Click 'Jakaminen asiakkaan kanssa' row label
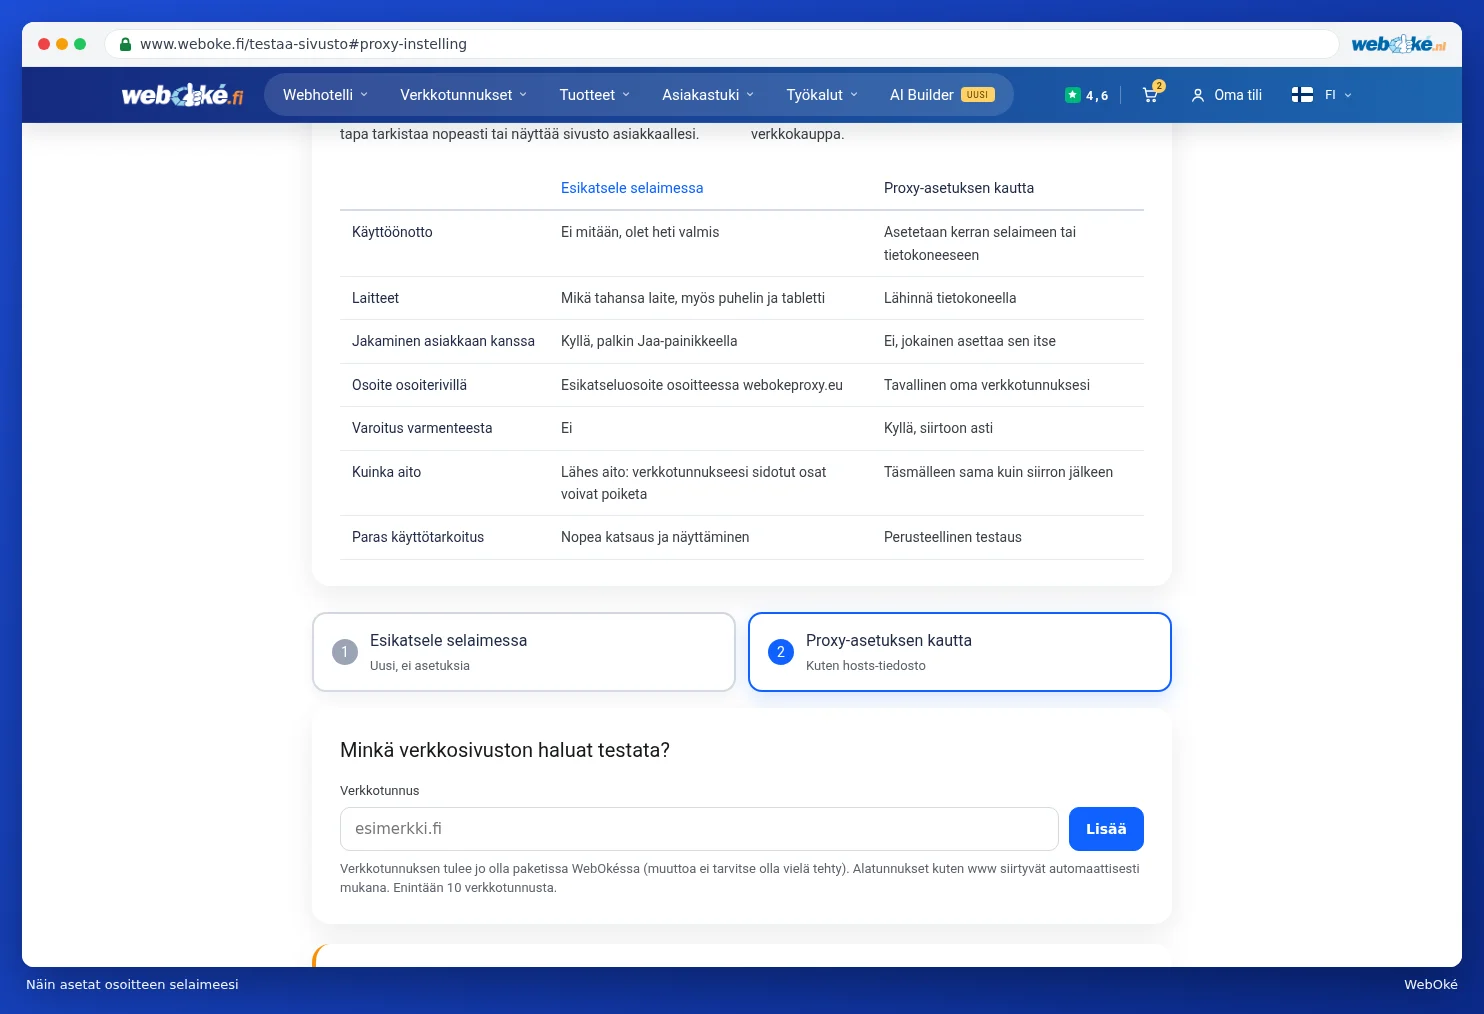The width and height of the screenshot is (1484, 1014). [443, 341]
